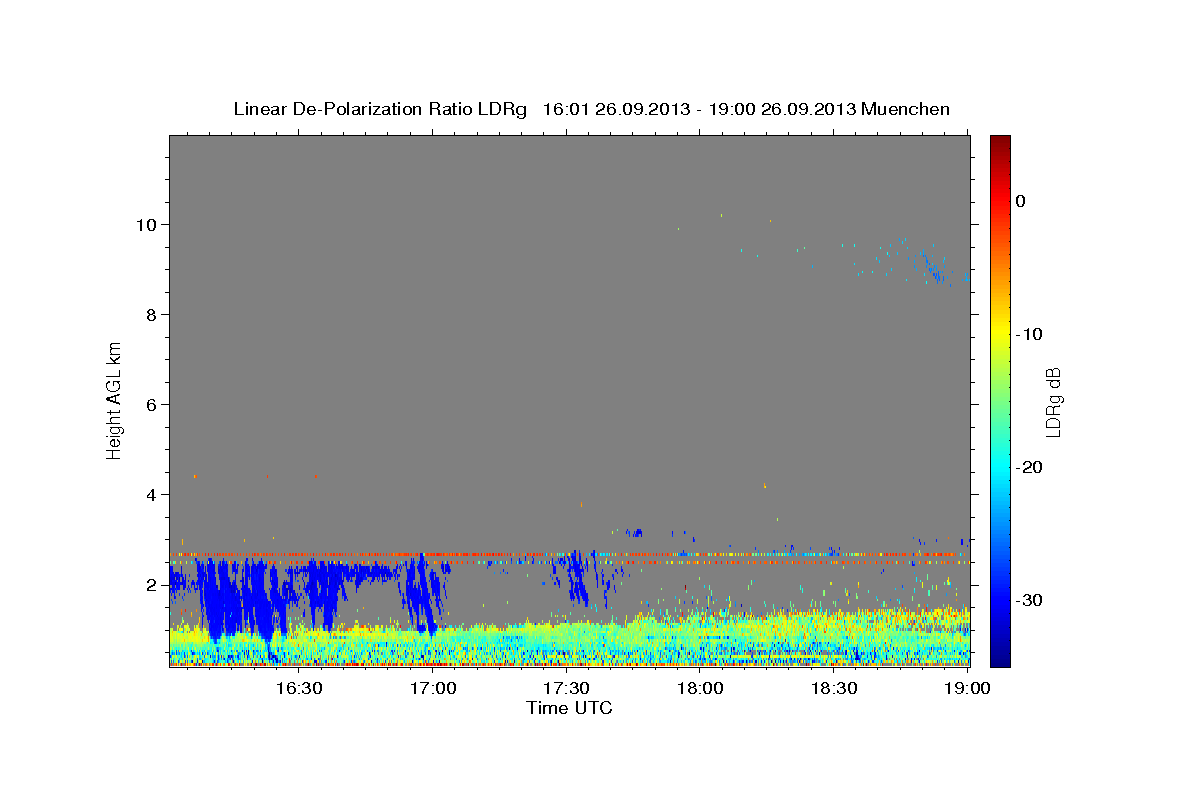Screen dimensions: 1200x800
Task: Click the 'Time UTC' axis label
Action: [569, 708]
